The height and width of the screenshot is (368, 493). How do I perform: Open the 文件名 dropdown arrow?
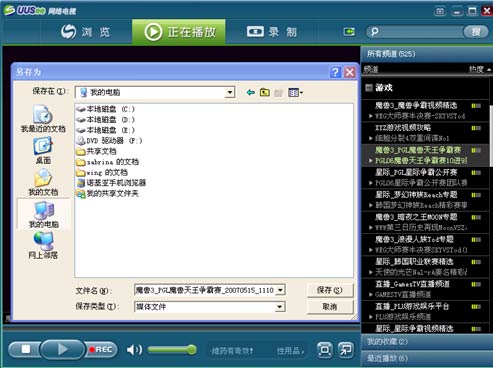[x=281, y=290]
